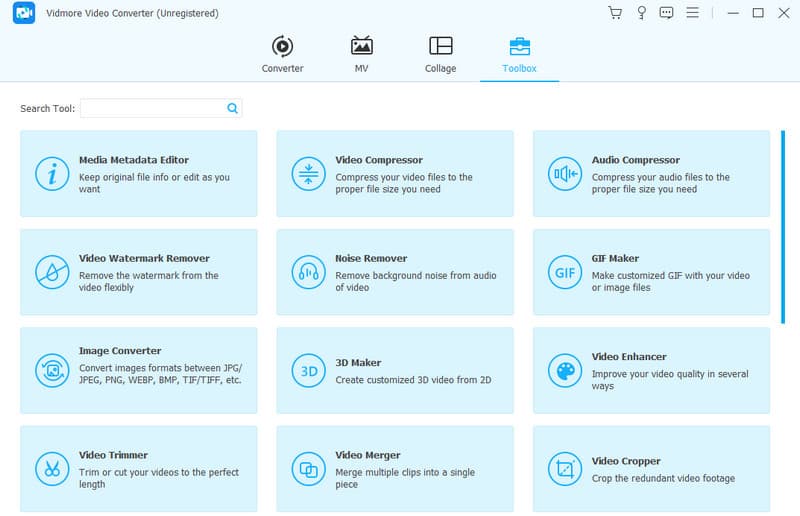Select the Video Trimmer scissors icon
The width and height of the screenshot is (800, 516).
[x=50, y=469]
